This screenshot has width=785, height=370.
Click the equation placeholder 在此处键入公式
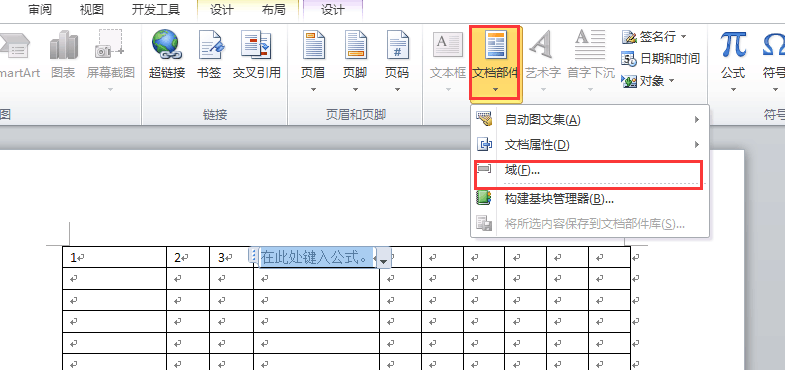tap(316, 258)
